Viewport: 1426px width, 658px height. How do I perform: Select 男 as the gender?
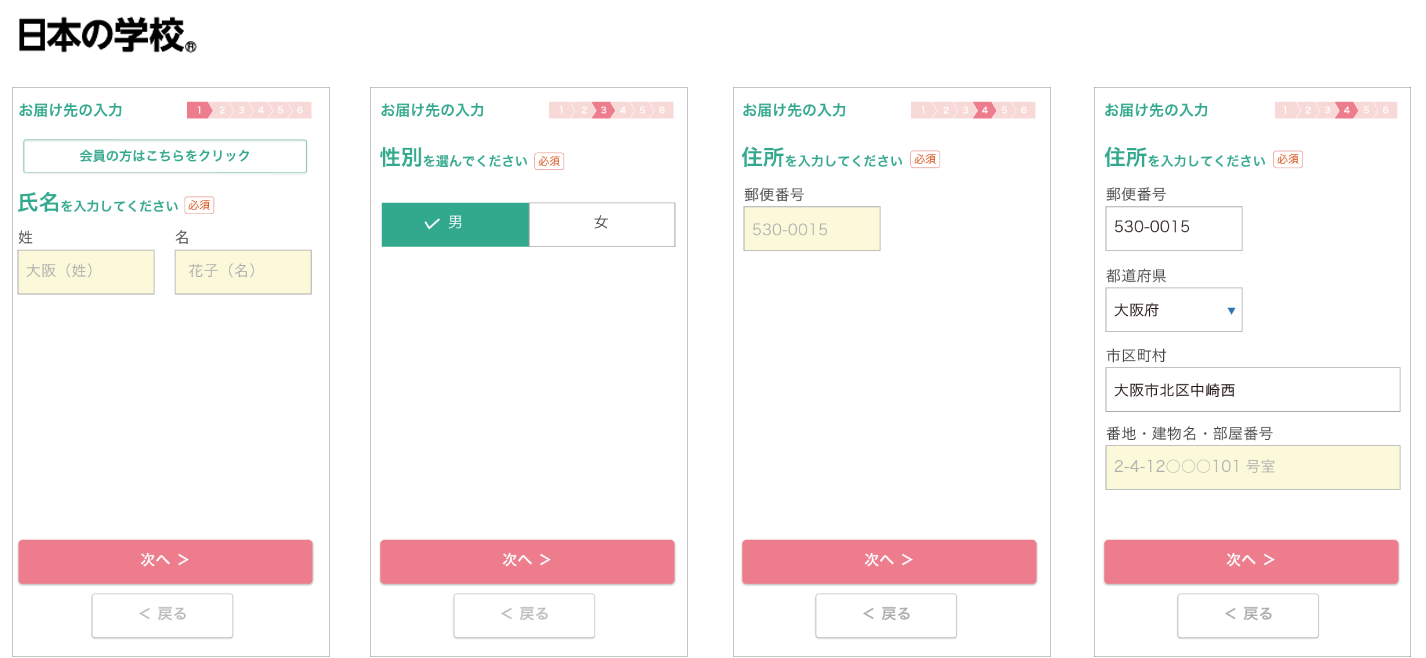coord(455,224)
